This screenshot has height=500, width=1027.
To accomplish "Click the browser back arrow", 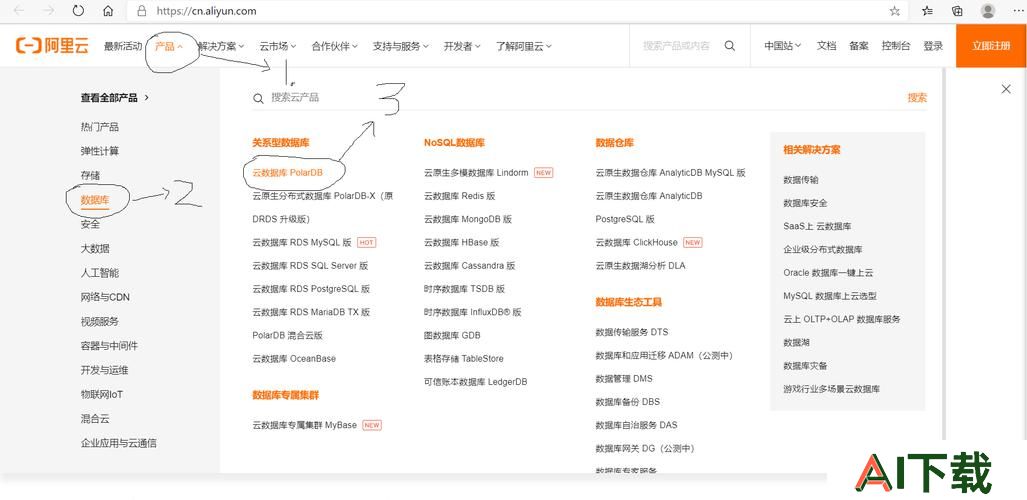I will click(18, 10).
